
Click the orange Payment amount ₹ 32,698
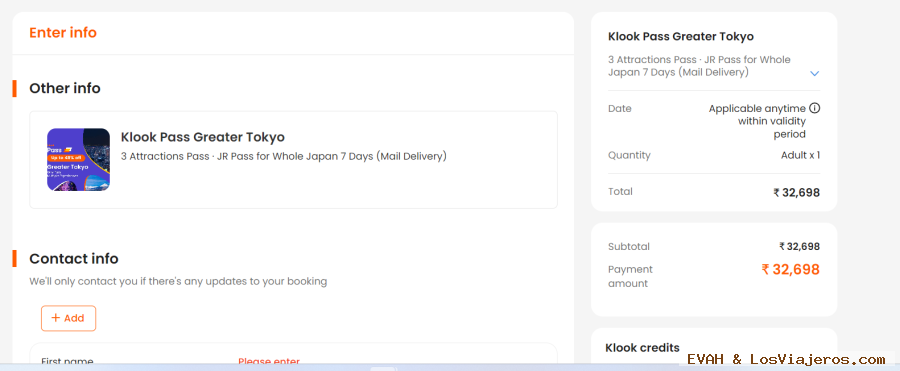tap(790, 269)
